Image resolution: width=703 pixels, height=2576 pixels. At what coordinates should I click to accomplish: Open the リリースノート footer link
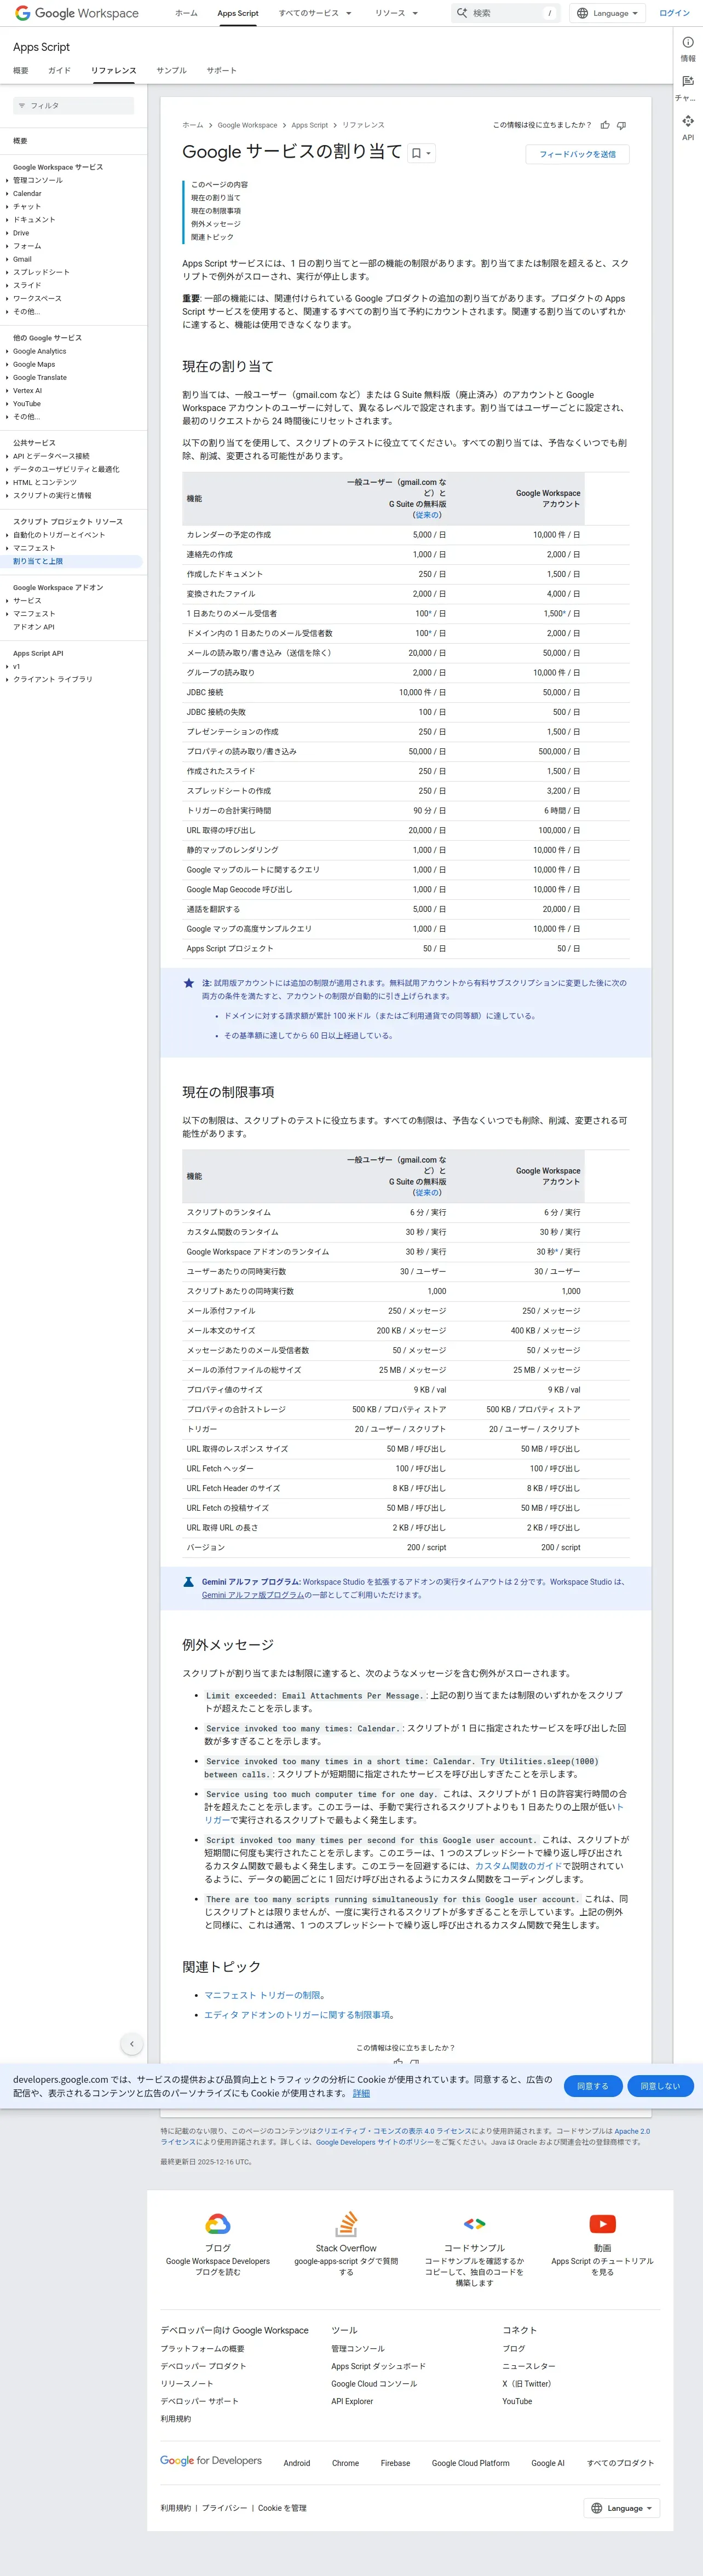(x=187, y=2384)
